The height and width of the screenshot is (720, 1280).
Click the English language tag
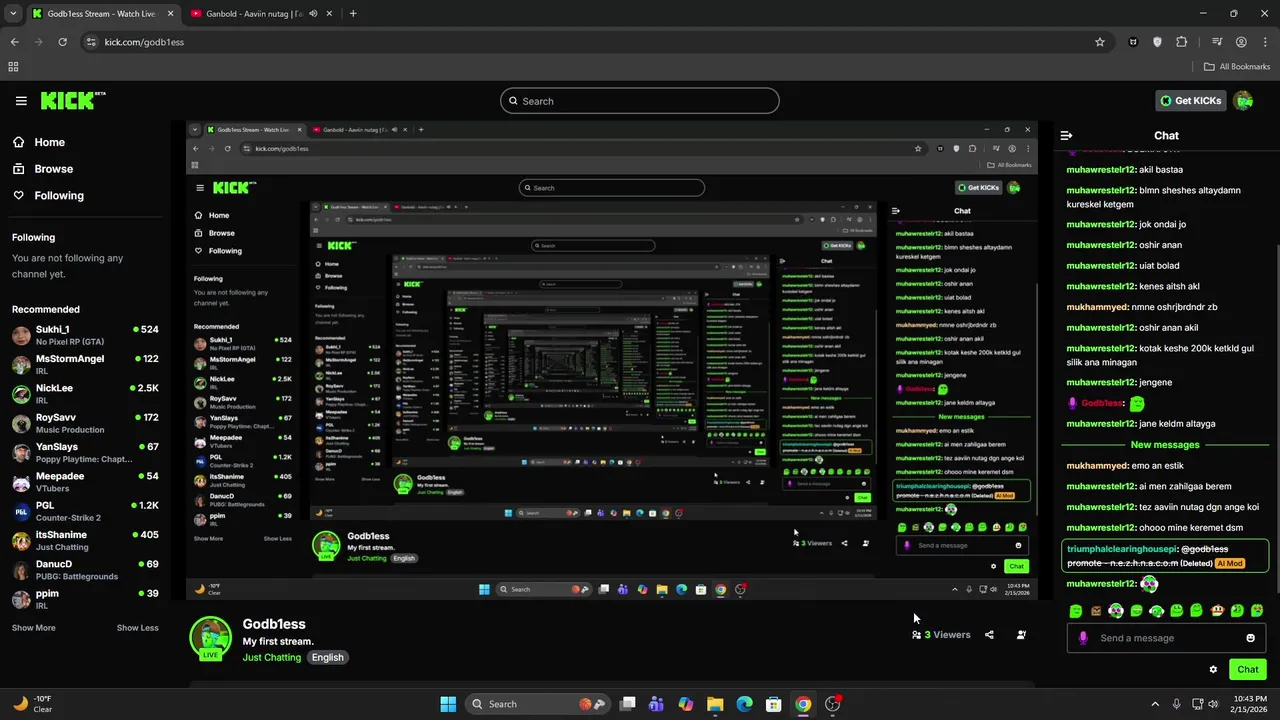[x=327, y=657]
